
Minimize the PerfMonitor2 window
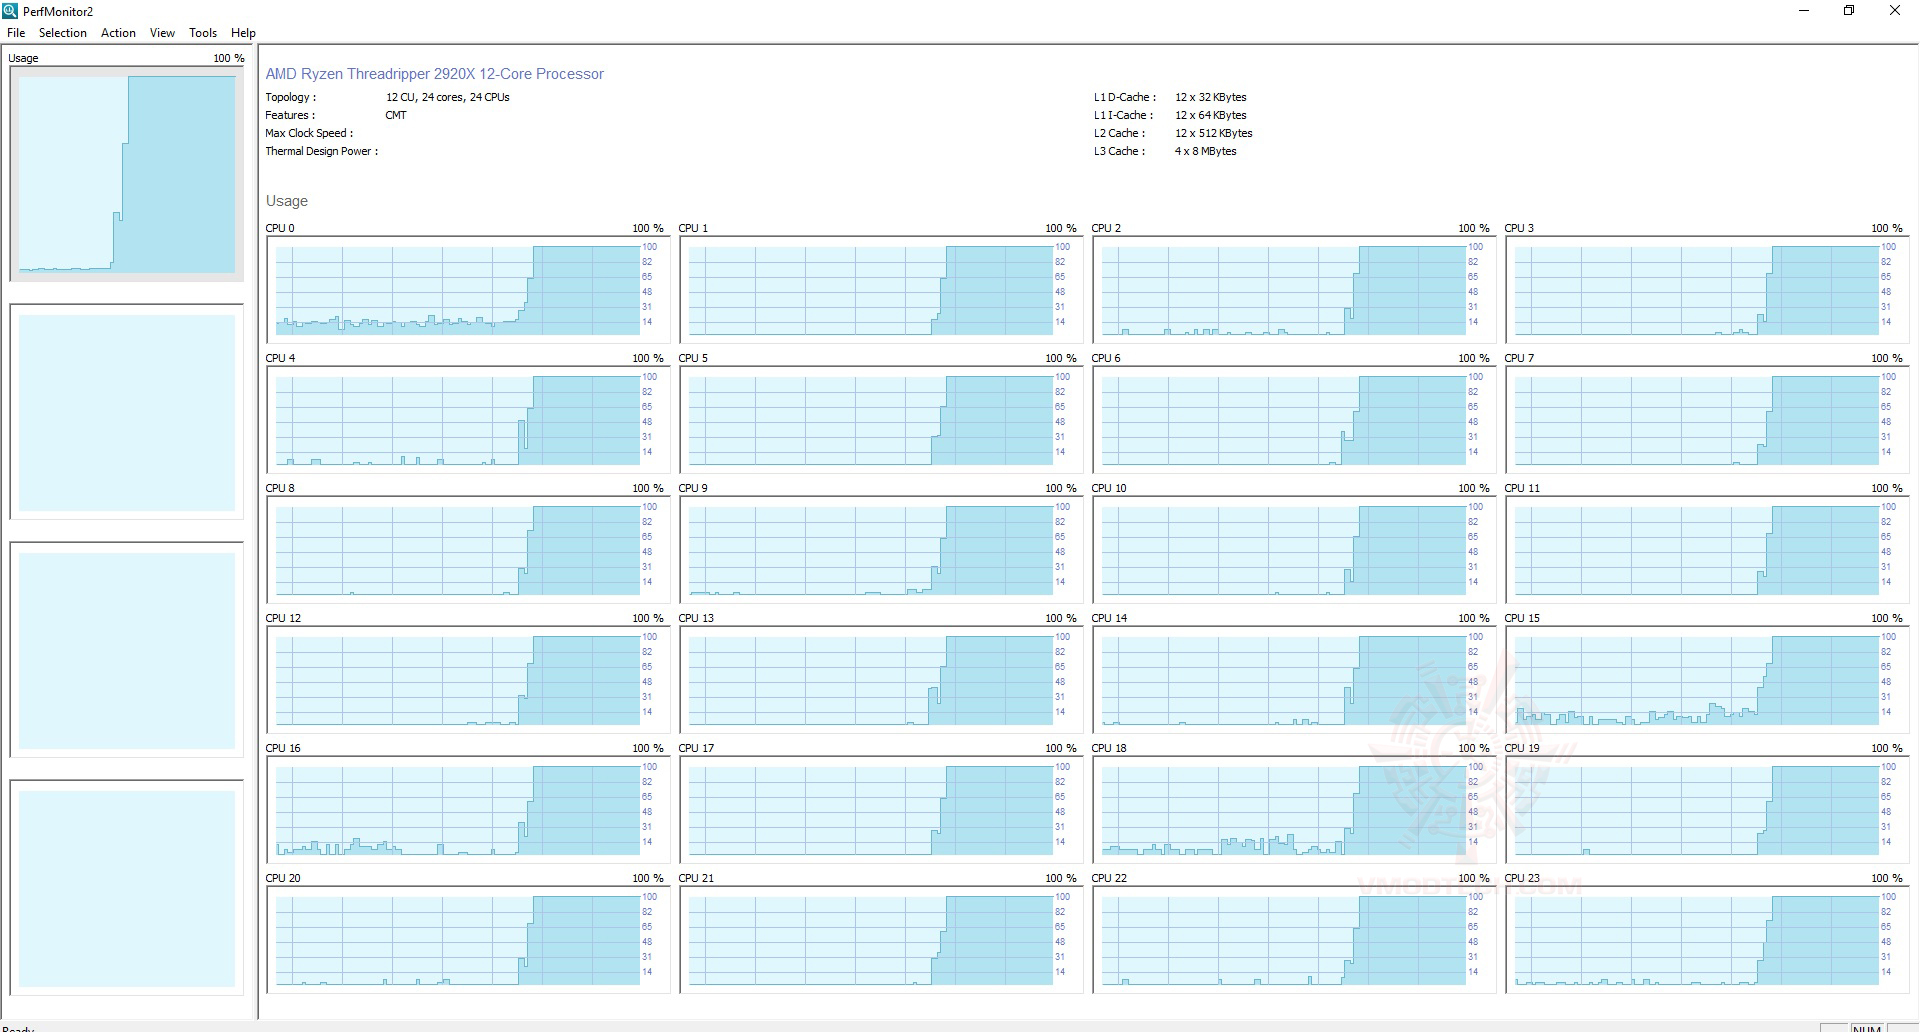click(1803, 11)
